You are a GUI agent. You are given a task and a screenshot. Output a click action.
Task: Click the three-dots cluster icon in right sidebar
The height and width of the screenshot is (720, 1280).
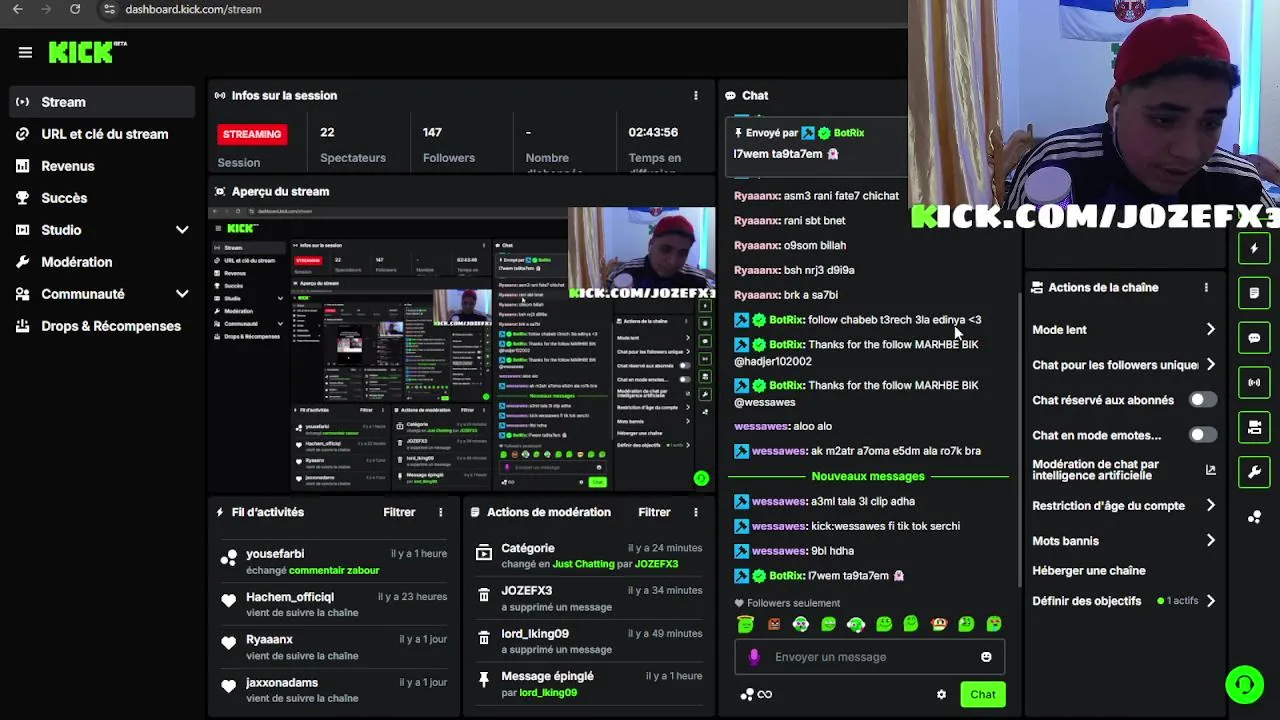(x=1254, y=517)
